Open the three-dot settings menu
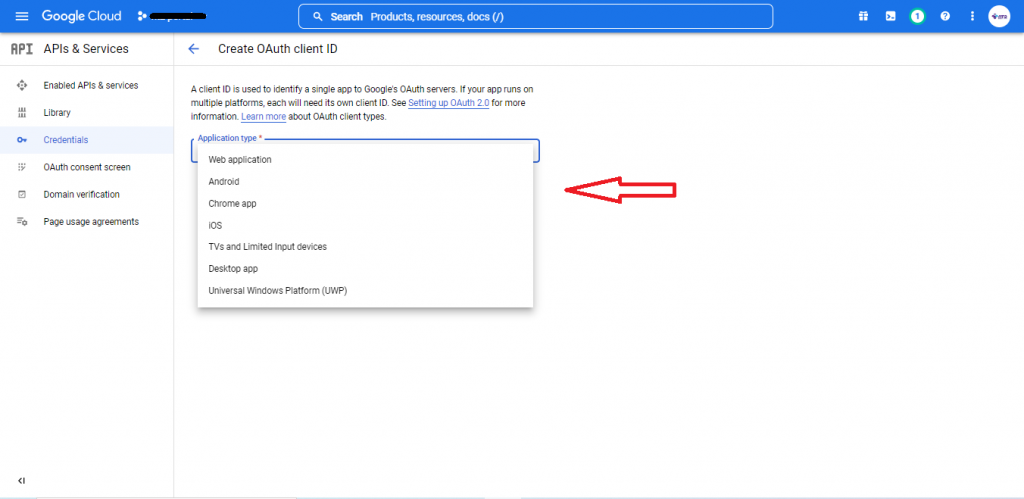Image resolution: width=1024 pixels, height=499 pixels. (972, 16)
